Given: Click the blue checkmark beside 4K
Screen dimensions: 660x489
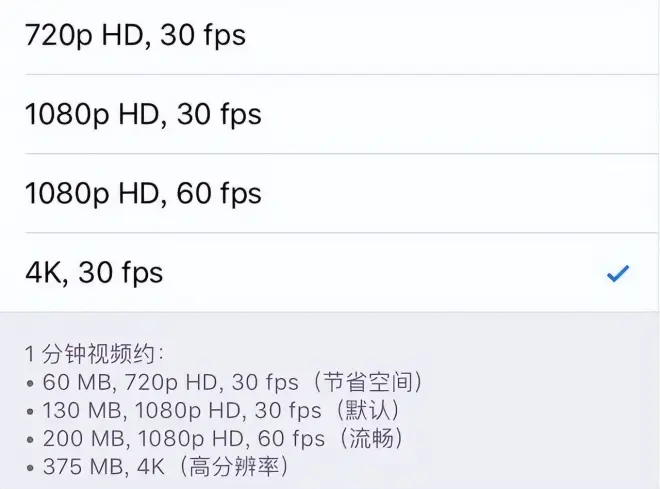Looking at the screenshot, I should (618, 273).
